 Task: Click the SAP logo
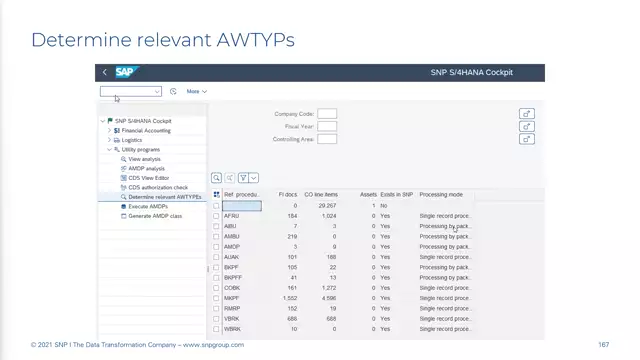126,72
